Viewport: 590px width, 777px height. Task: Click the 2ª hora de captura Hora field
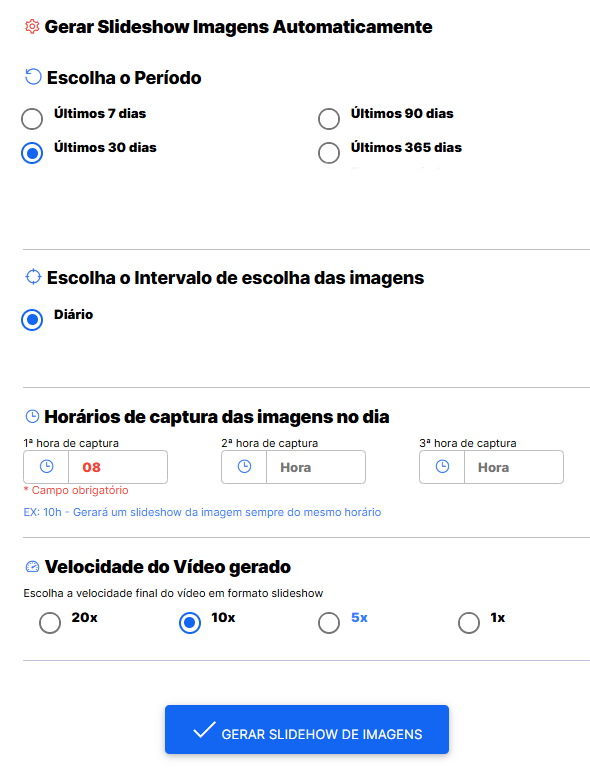point(316,467)
